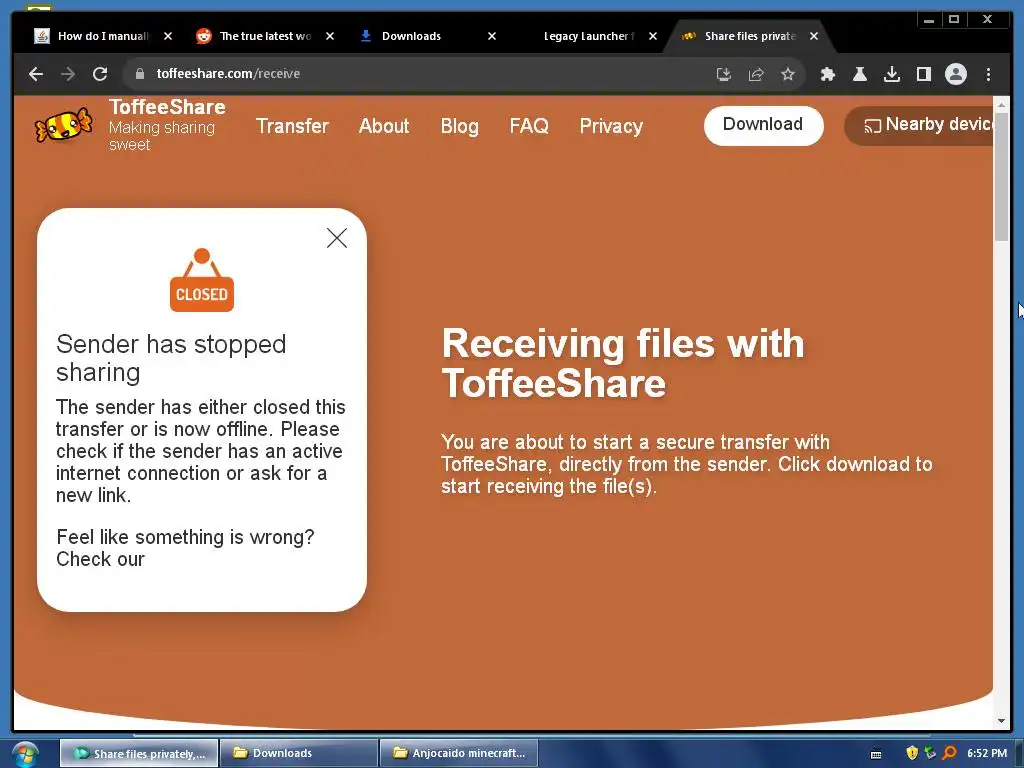Go back using the browser back arrow
The height and width of the screenshot is (768, 1024).
pos(36,74)
